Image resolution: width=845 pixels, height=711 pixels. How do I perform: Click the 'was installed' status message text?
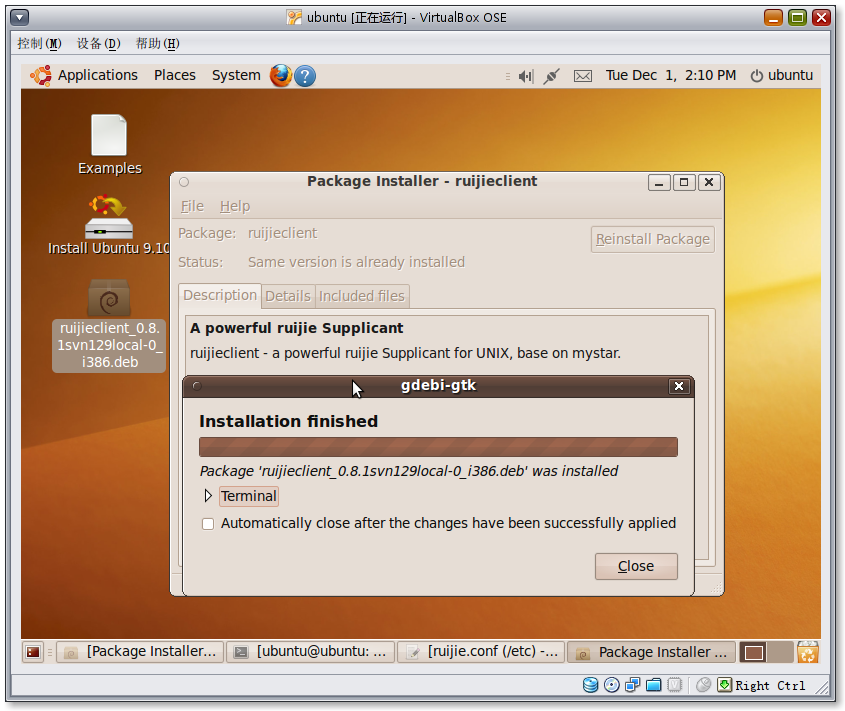coord(408,471)
